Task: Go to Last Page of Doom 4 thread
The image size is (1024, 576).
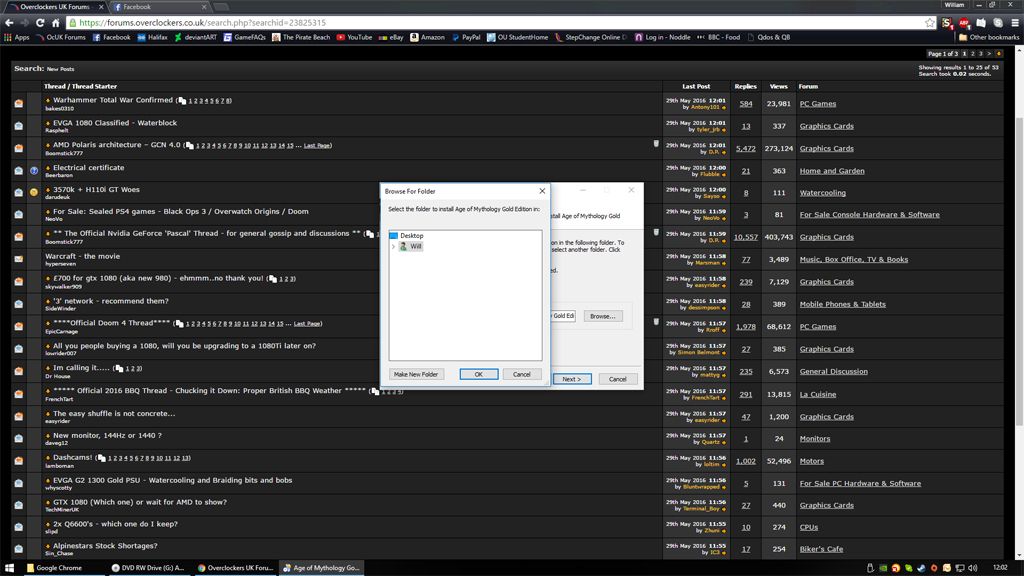Action: pos(307,324)
